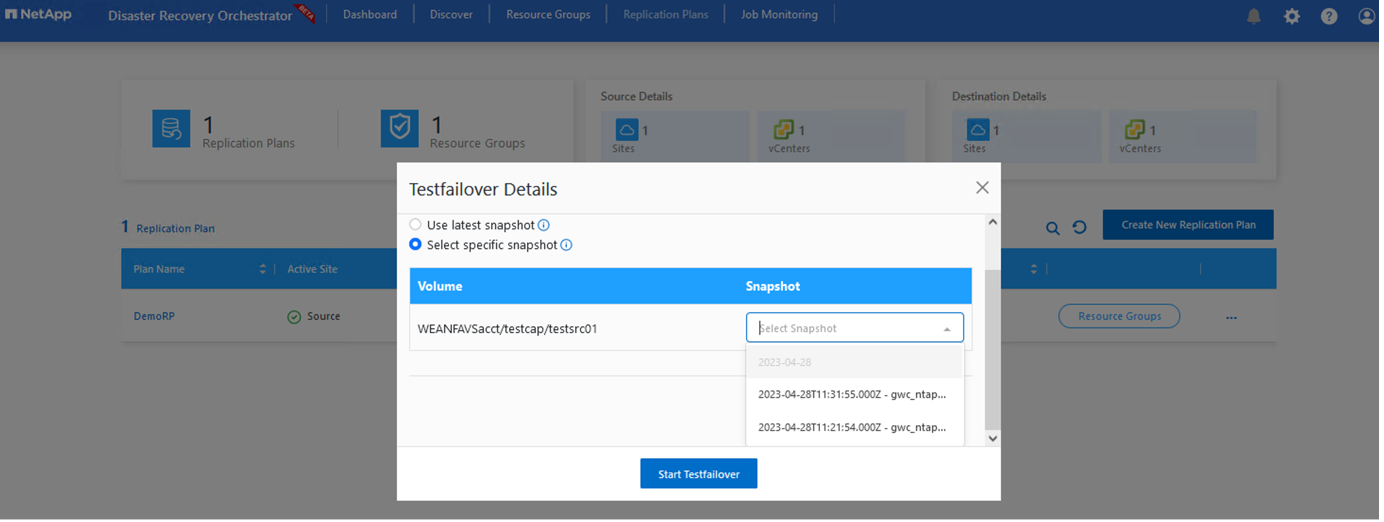Open the Resource Groups tab
The height and width of the screenshot is (522, 1384).
click(x=550, y=15)
